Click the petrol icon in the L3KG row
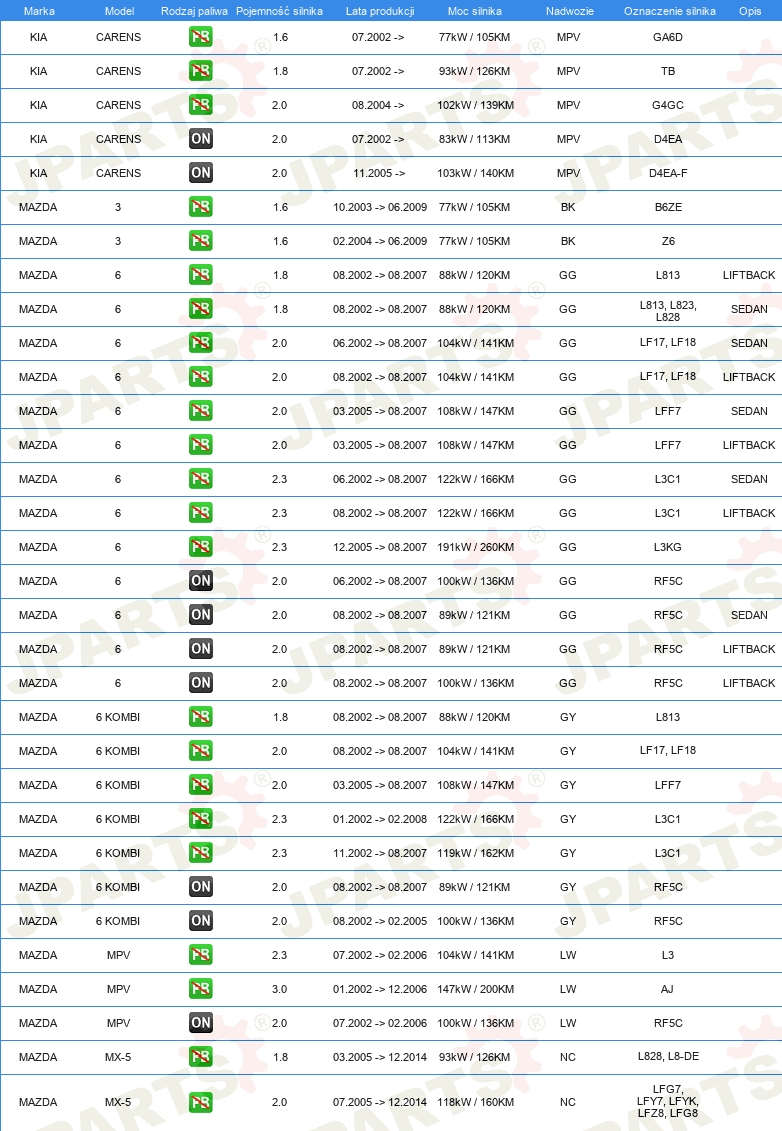The height and width of the screenshot is (1131, 782). 201,547
